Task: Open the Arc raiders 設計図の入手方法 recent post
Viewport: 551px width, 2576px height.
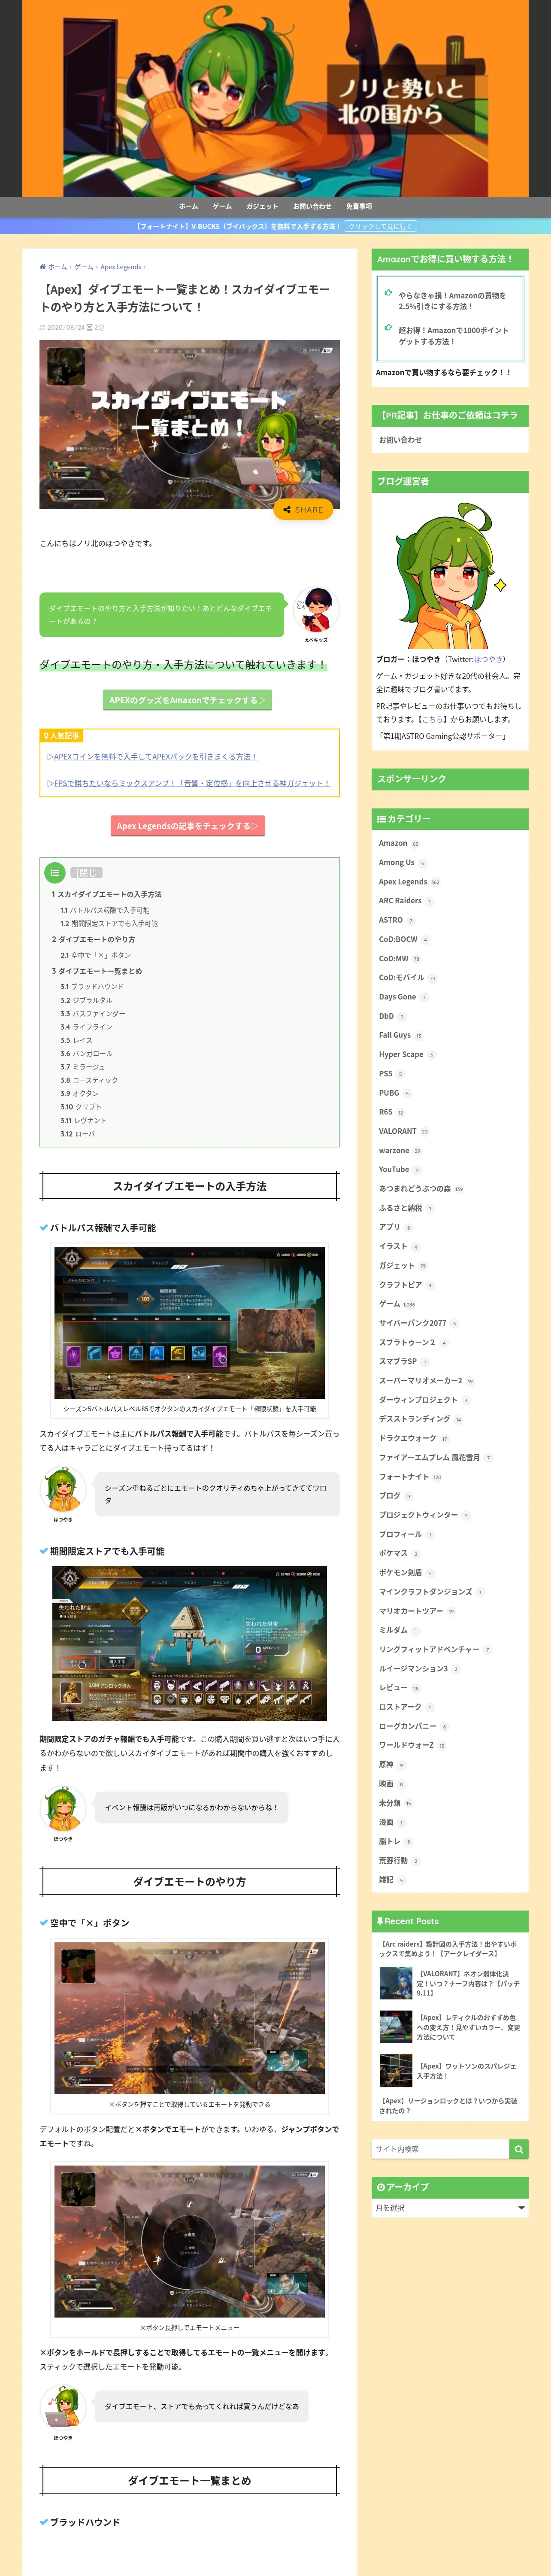Action: tap(449, 1949)
